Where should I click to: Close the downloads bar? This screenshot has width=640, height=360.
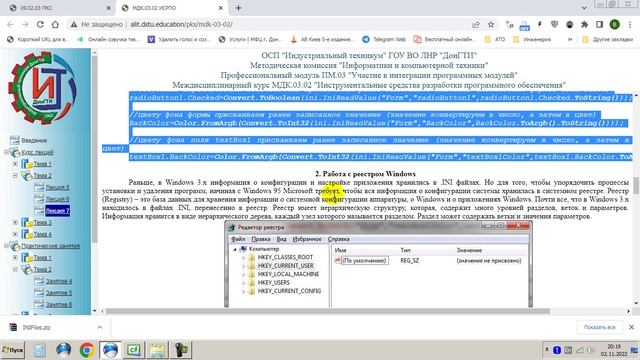(631, 327)
